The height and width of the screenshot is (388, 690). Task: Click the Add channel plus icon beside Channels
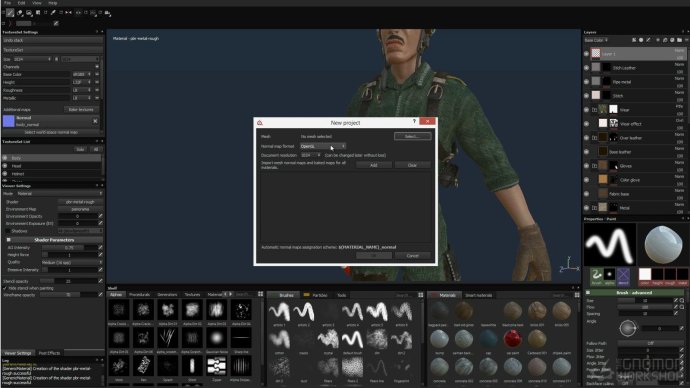point(97,67)
